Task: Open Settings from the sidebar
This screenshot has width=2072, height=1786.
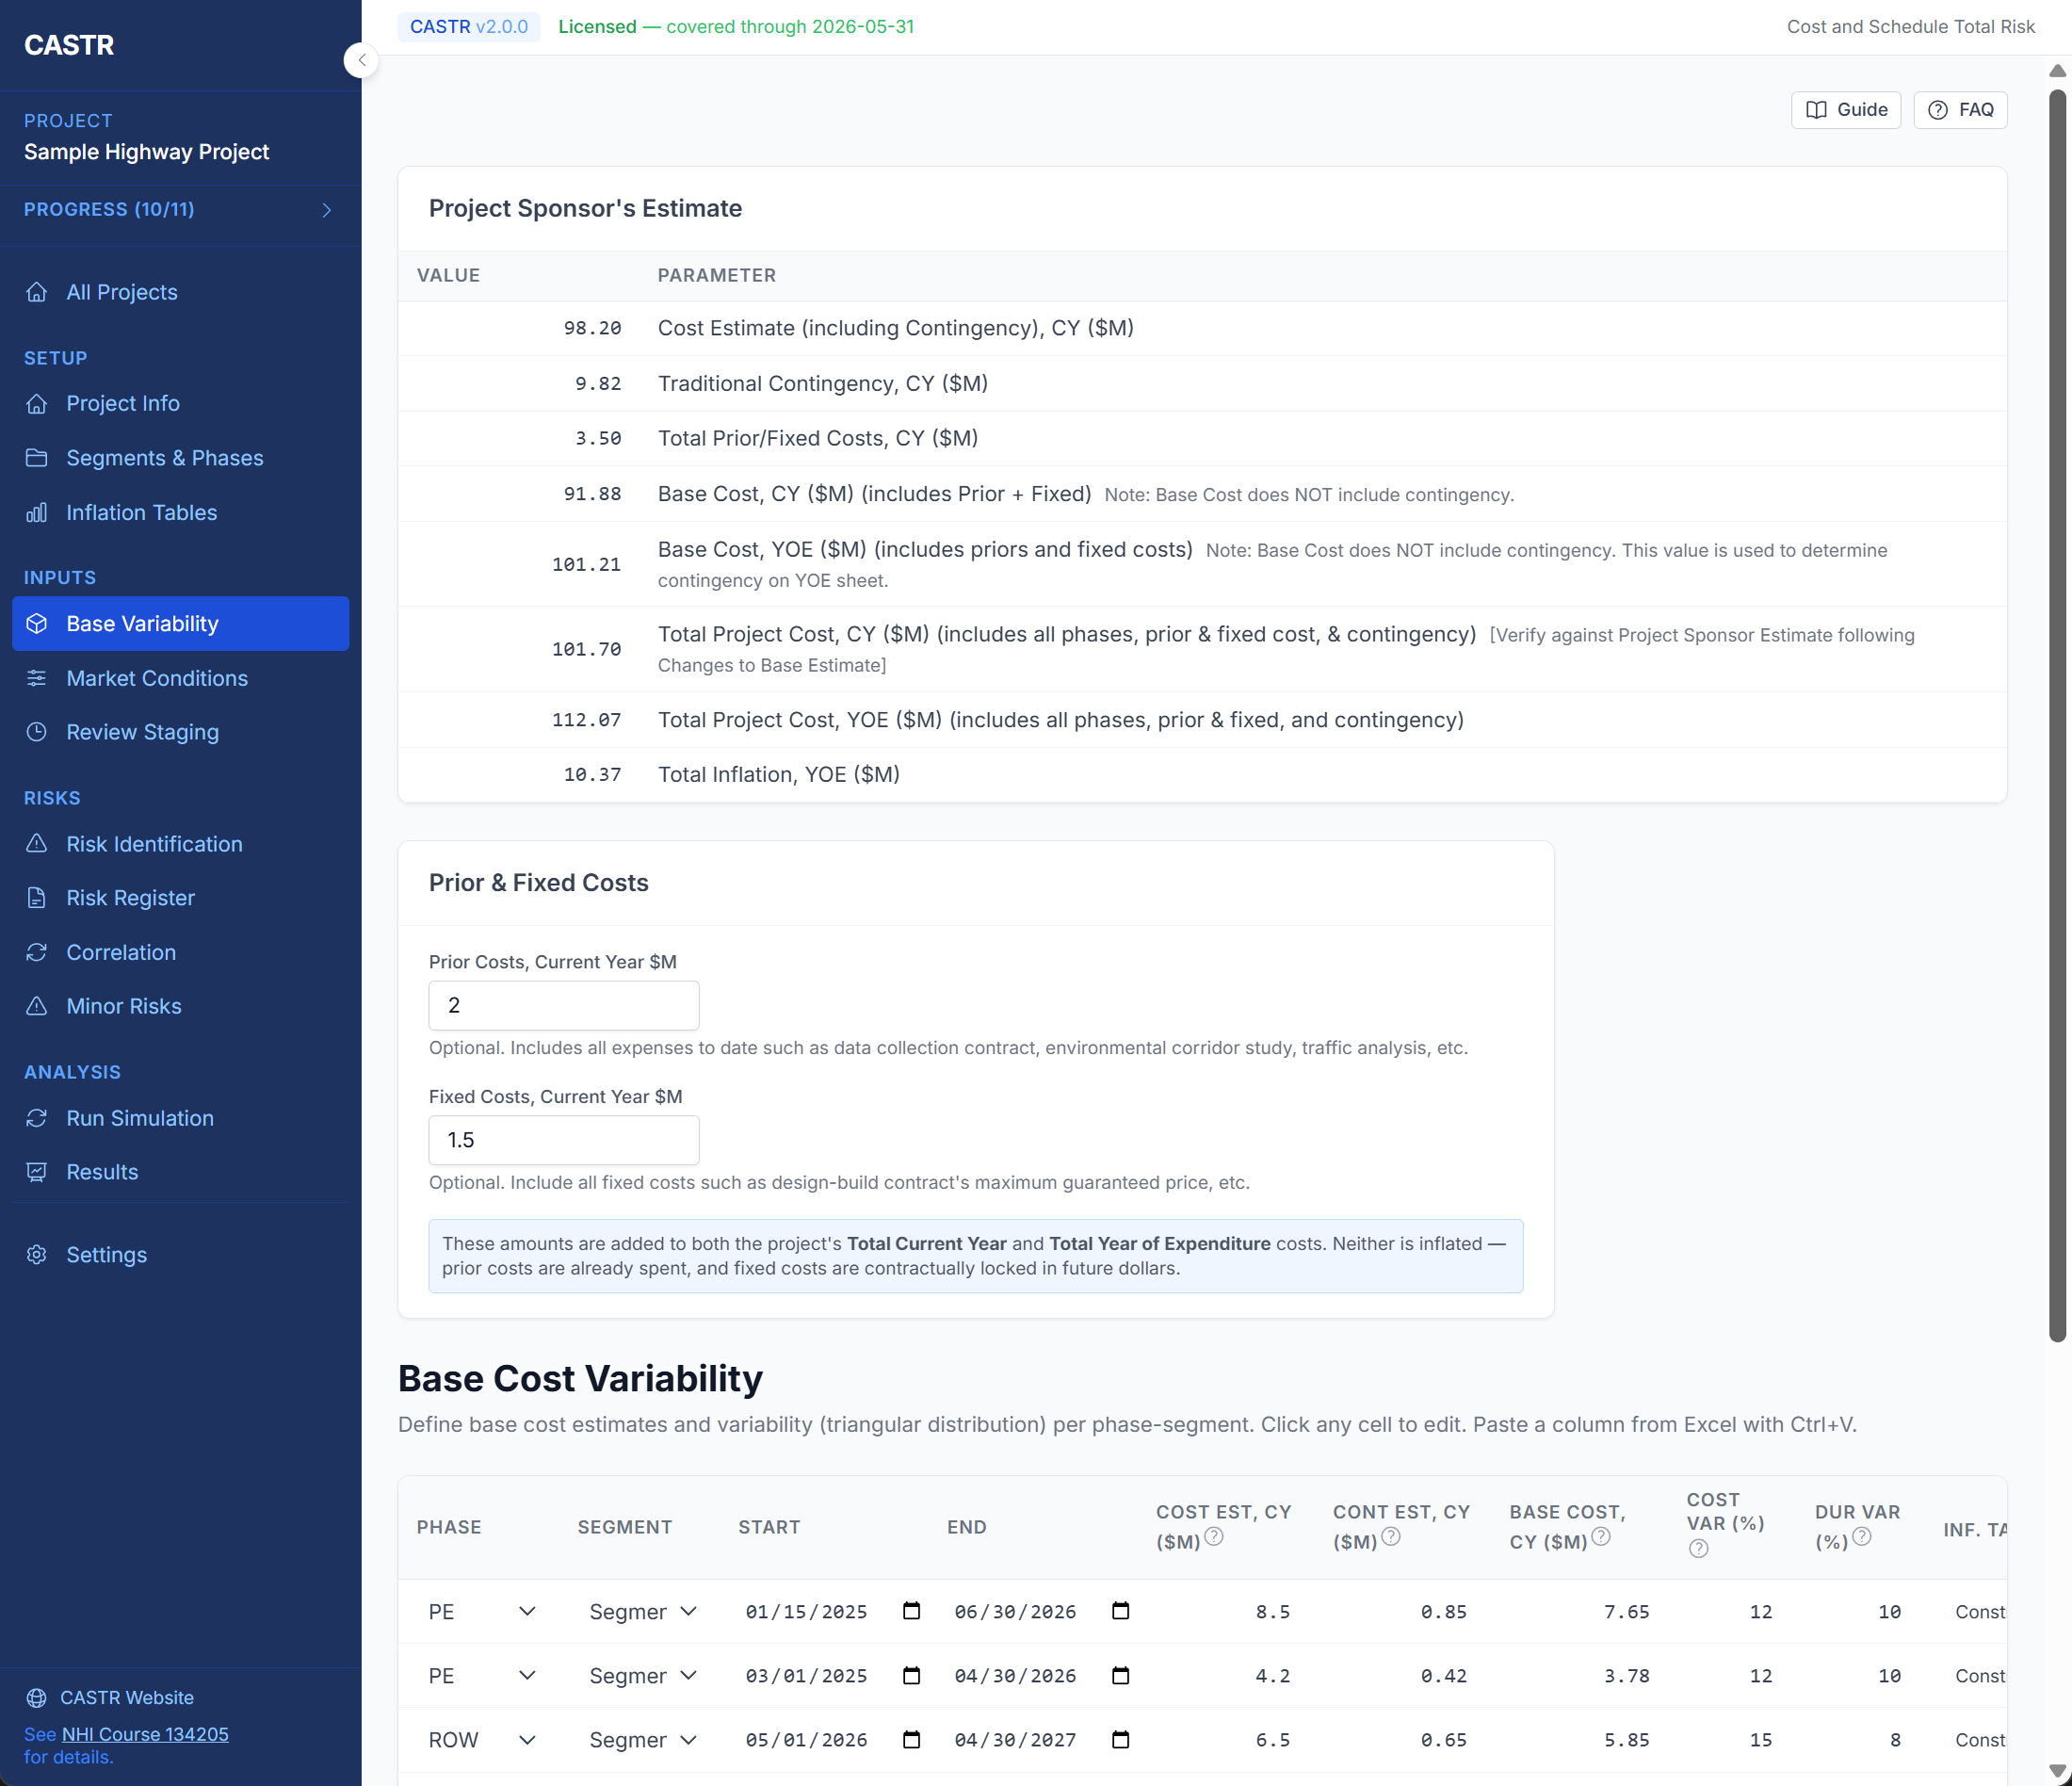Action: point(180,1254)
